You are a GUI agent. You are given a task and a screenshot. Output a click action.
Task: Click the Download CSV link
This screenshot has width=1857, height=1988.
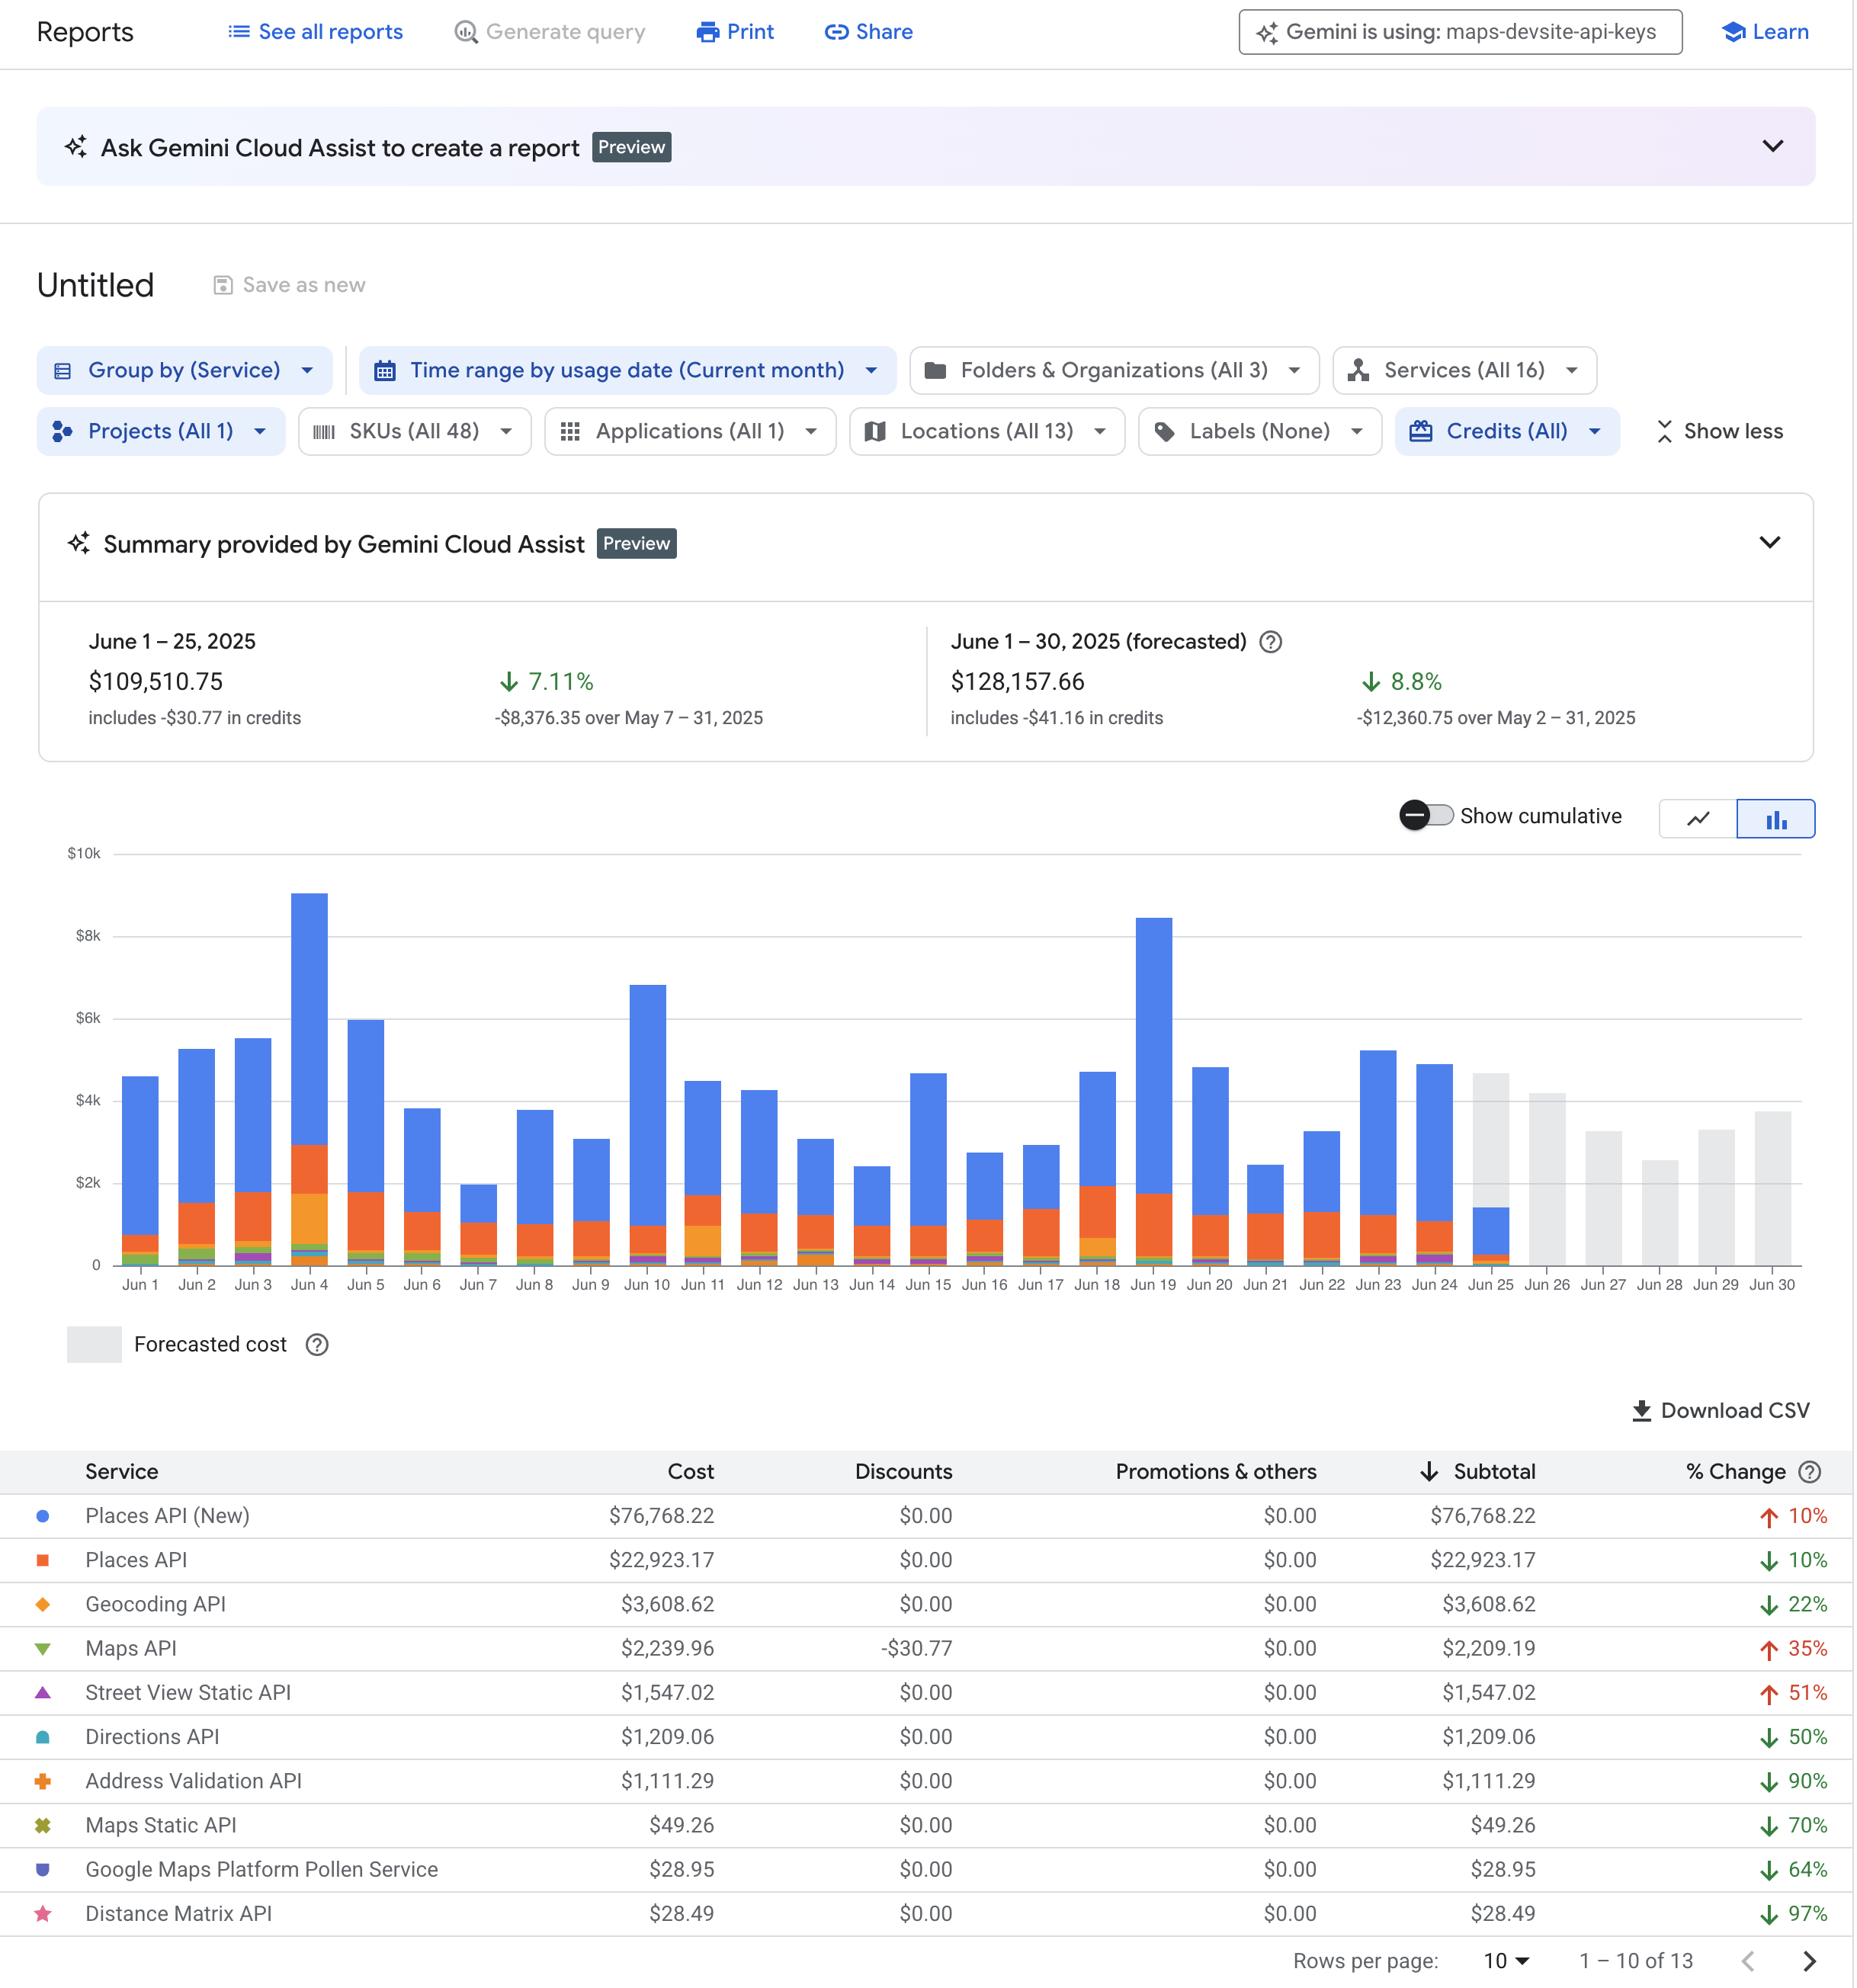[1720, 1411]
